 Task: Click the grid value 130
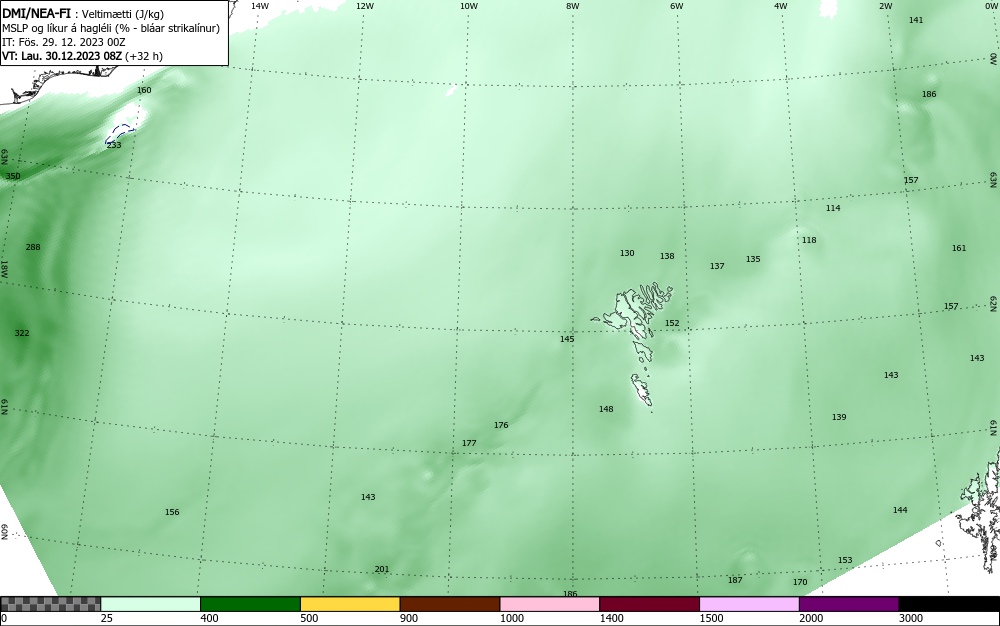627,253
